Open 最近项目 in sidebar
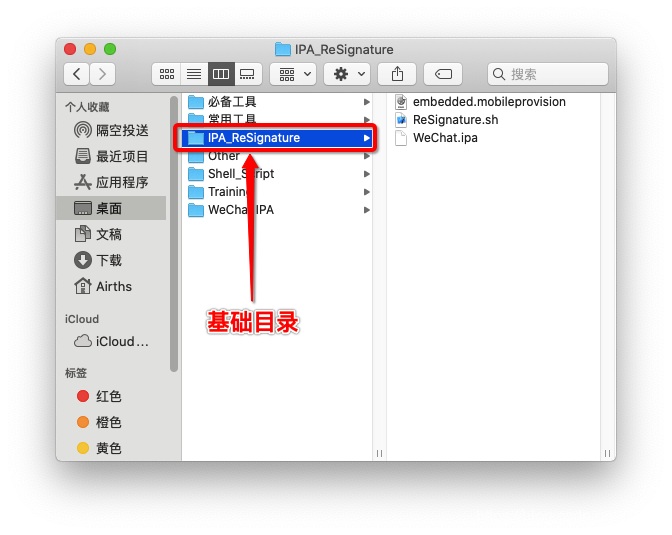672x535 pixels. pos(112,156)
